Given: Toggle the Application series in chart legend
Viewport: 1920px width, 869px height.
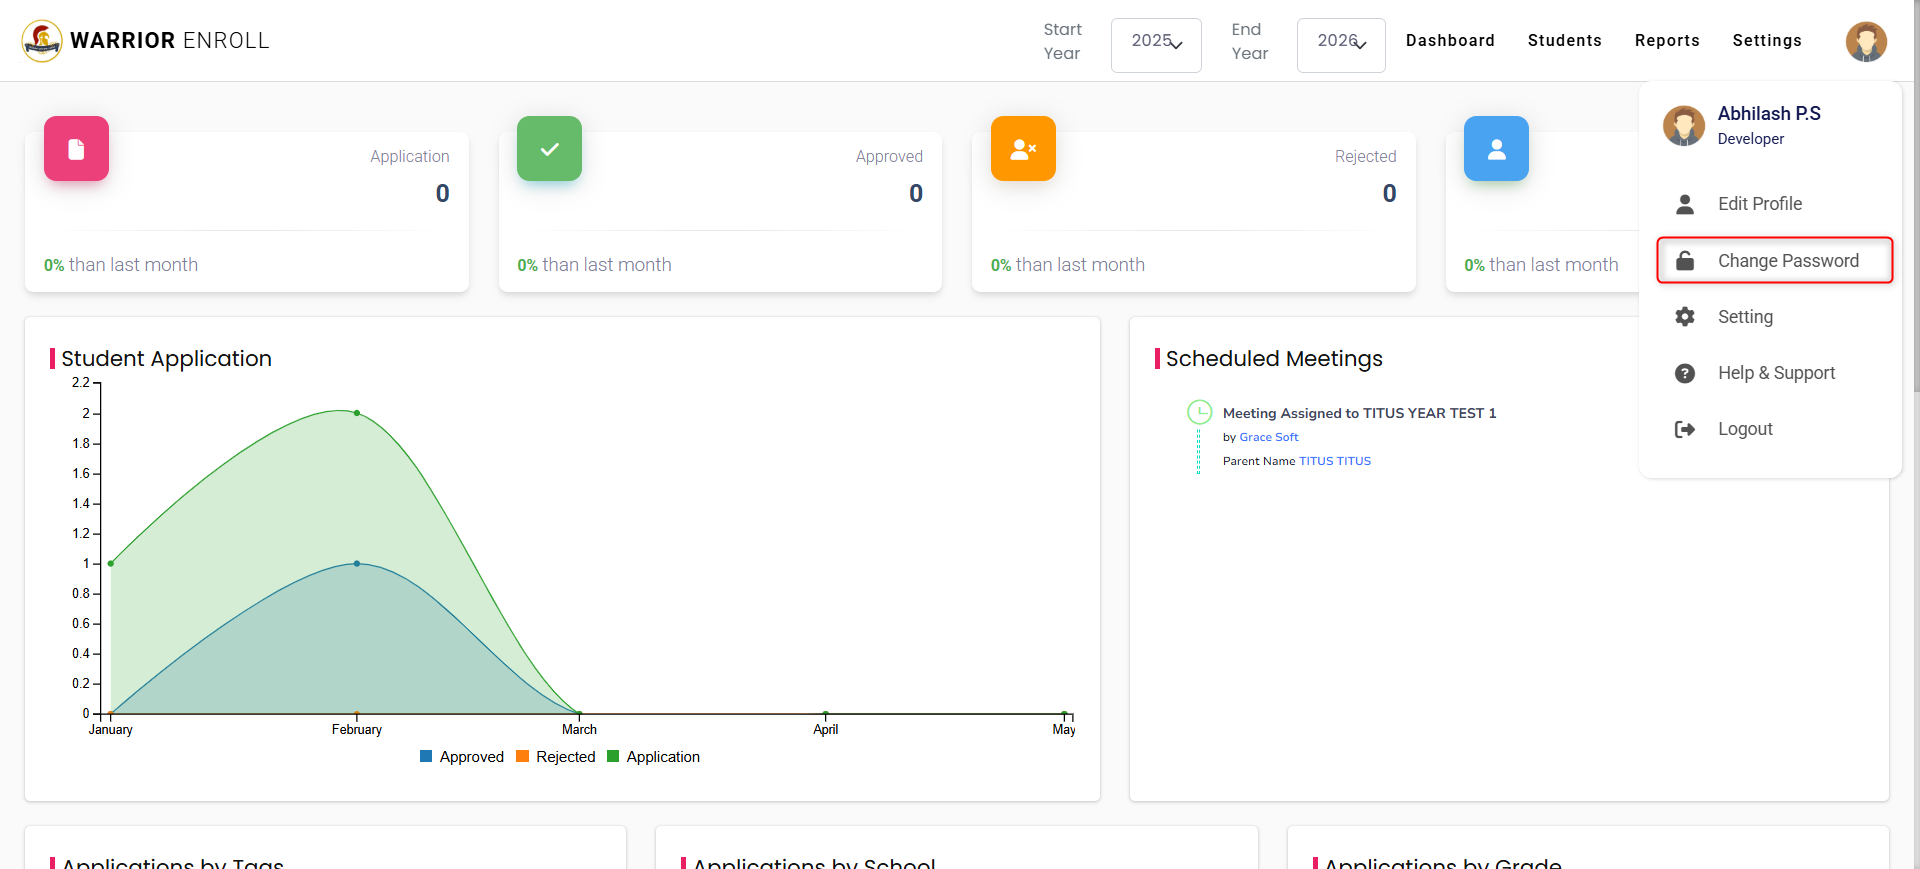Looking at the screenshot, I should (654, 757).
